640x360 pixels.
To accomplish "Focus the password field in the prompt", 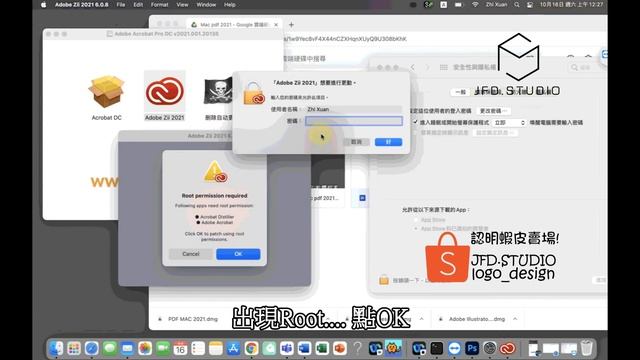I will [x=354, y=121].
